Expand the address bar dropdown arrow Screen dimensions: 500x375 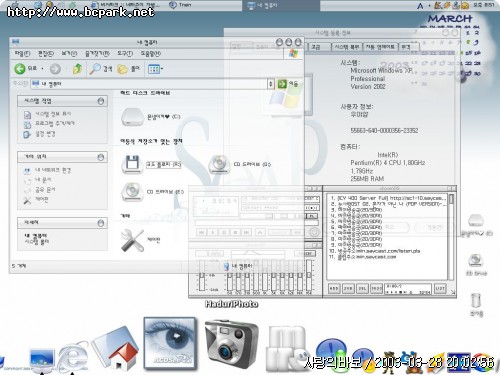pos(271,84)
